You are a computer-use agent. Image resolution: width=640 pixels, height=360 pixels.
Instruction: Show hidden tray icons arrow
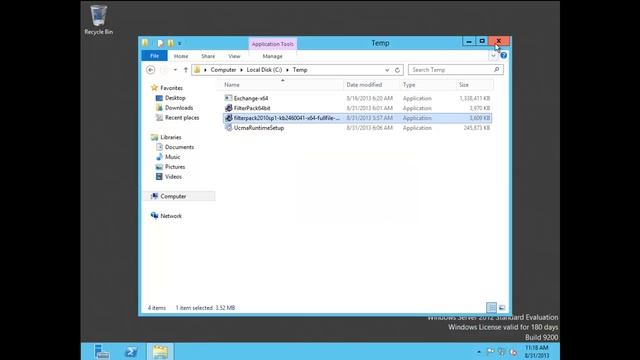click(x=479, y=352)
